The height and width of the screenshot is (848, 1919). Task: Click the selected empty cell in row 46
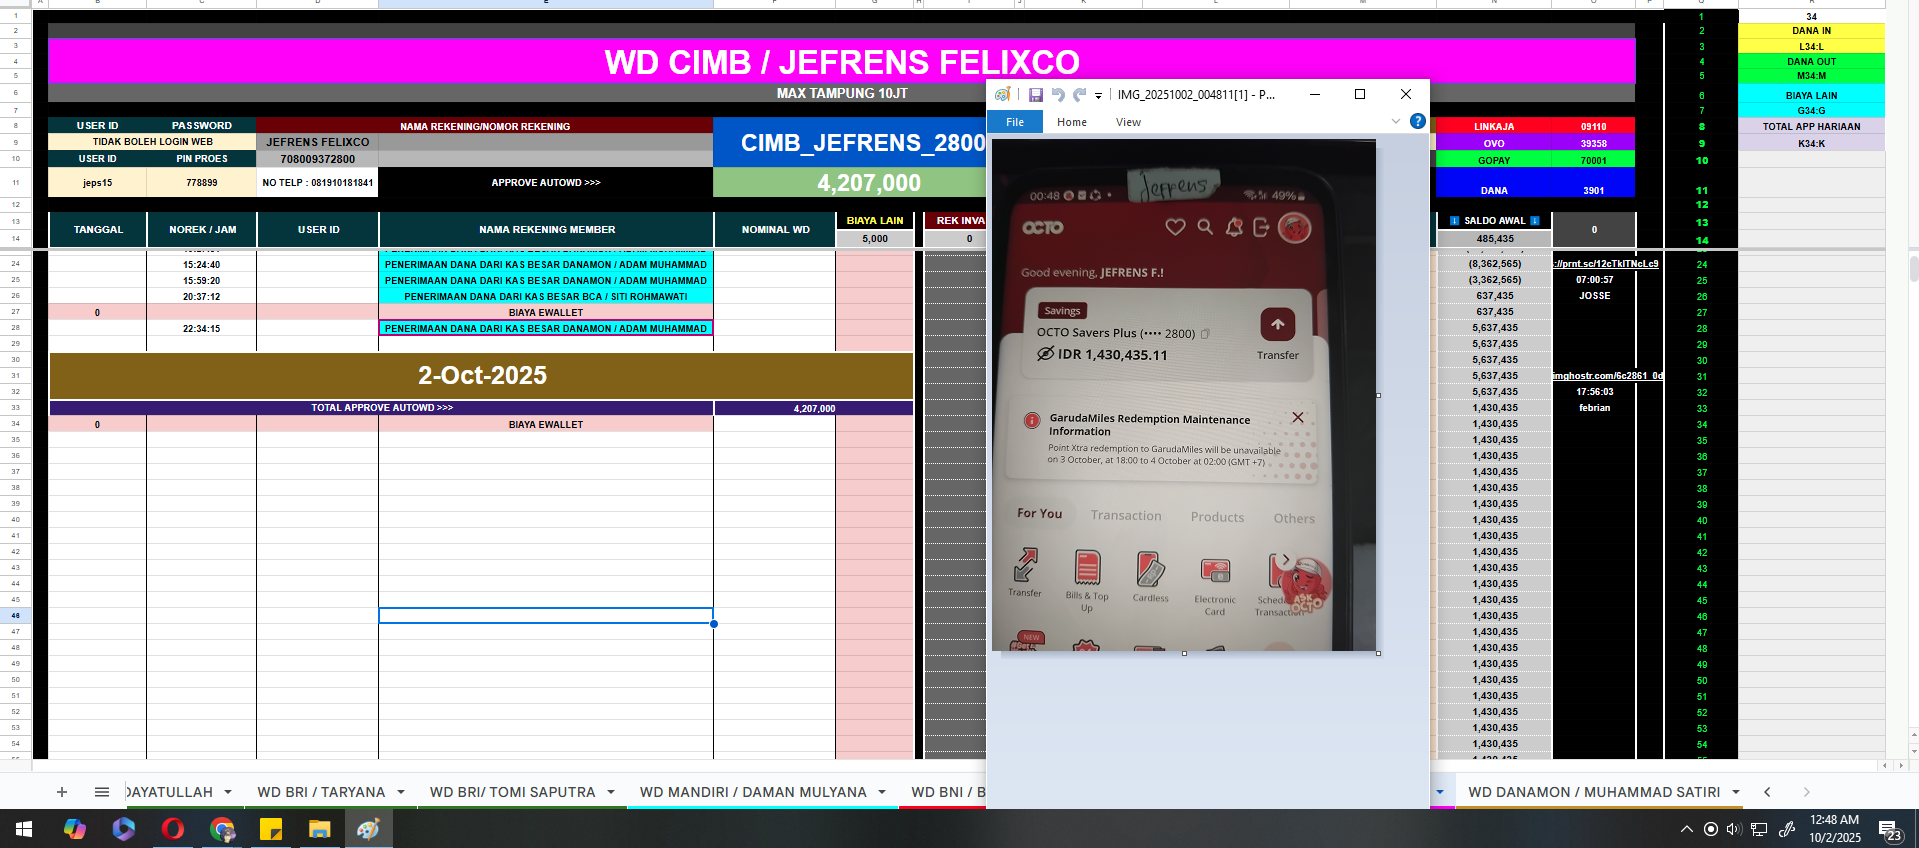pos(546,616)
